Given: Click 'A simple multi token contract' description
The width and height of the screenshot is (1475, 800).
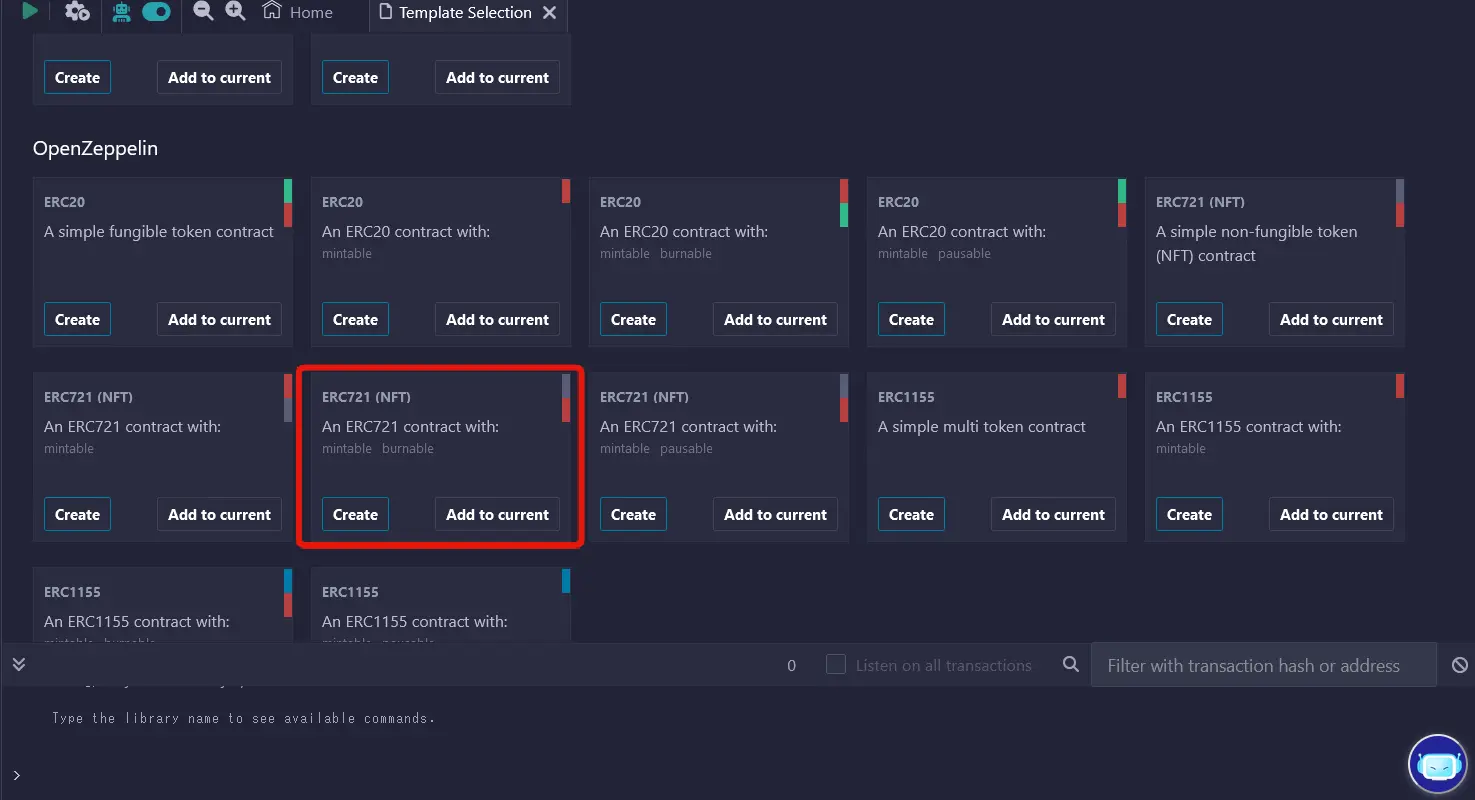Looking at the screenshot, I should (x=982, y=427).
